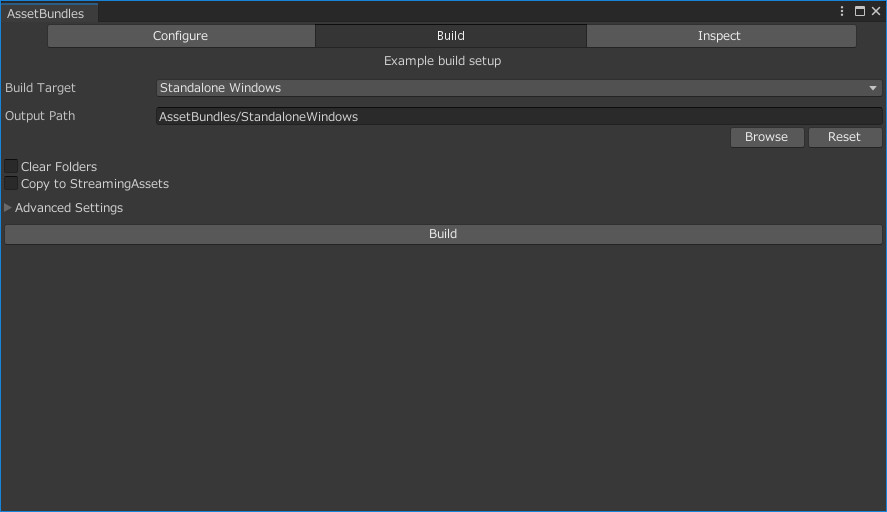Click the Build Target dropdown arrow
Screen dimensions: 887x512
pyautogui.click(x=873, y=88)
